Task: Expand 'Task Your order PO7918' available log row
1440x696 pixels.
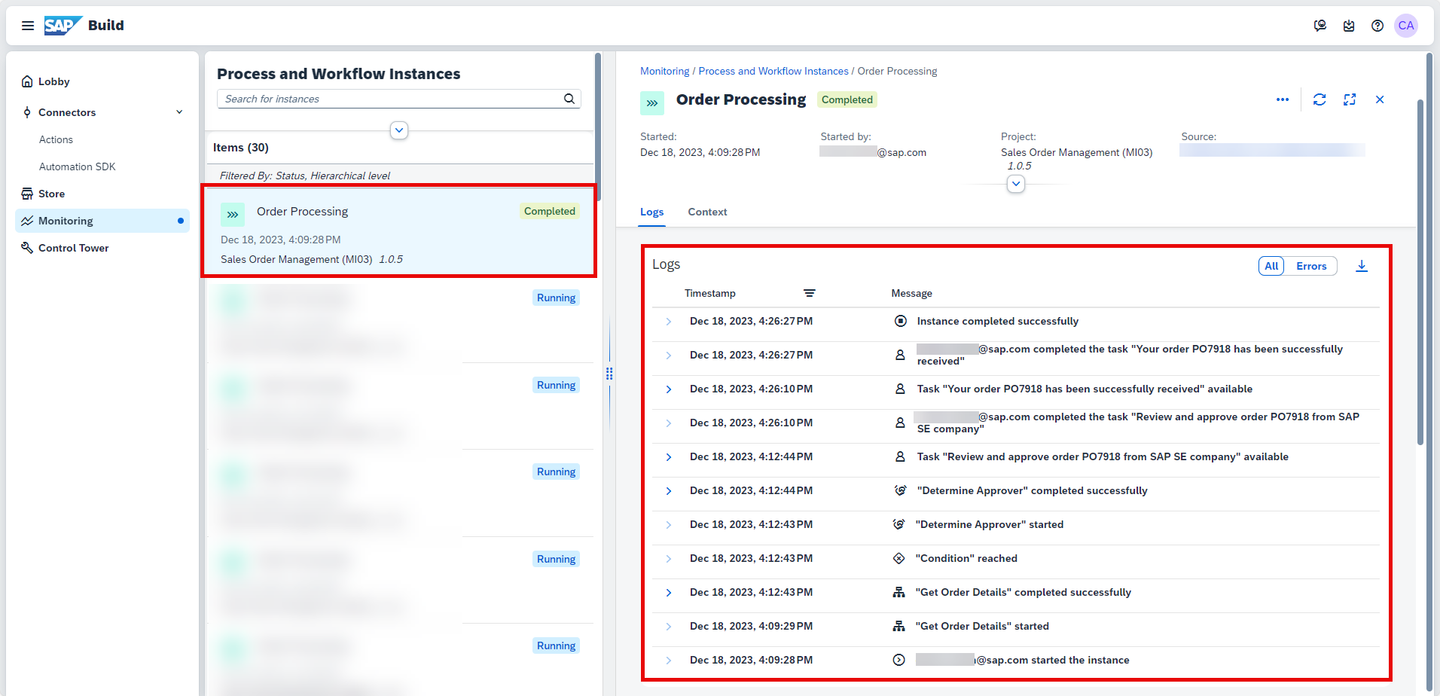Action: tap(668, 389)
